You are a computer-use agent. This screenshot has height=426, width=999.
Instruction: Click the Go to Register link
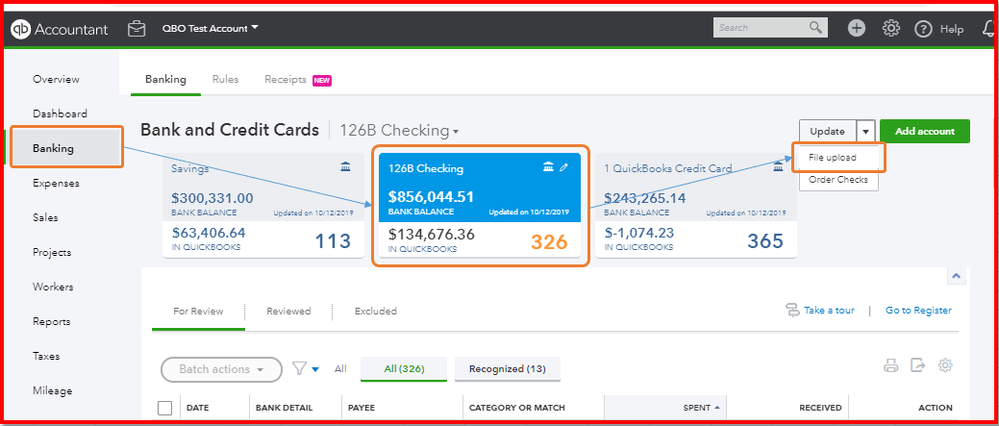[918, 311]
